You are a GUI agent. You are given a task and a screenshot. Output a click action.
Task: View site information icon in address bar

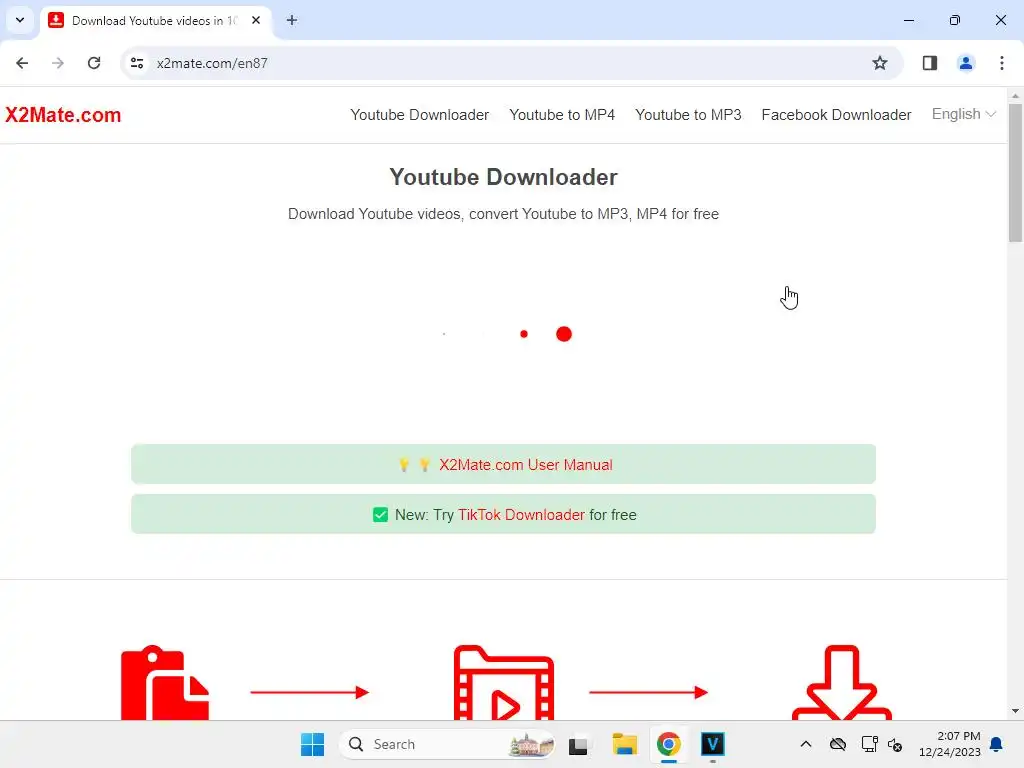click(137, 63)
